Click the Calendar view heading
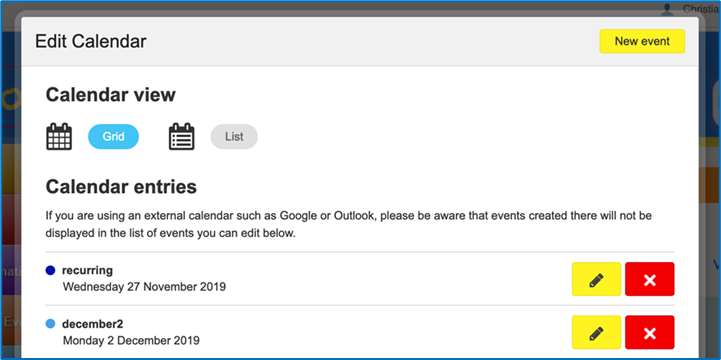 111,95
